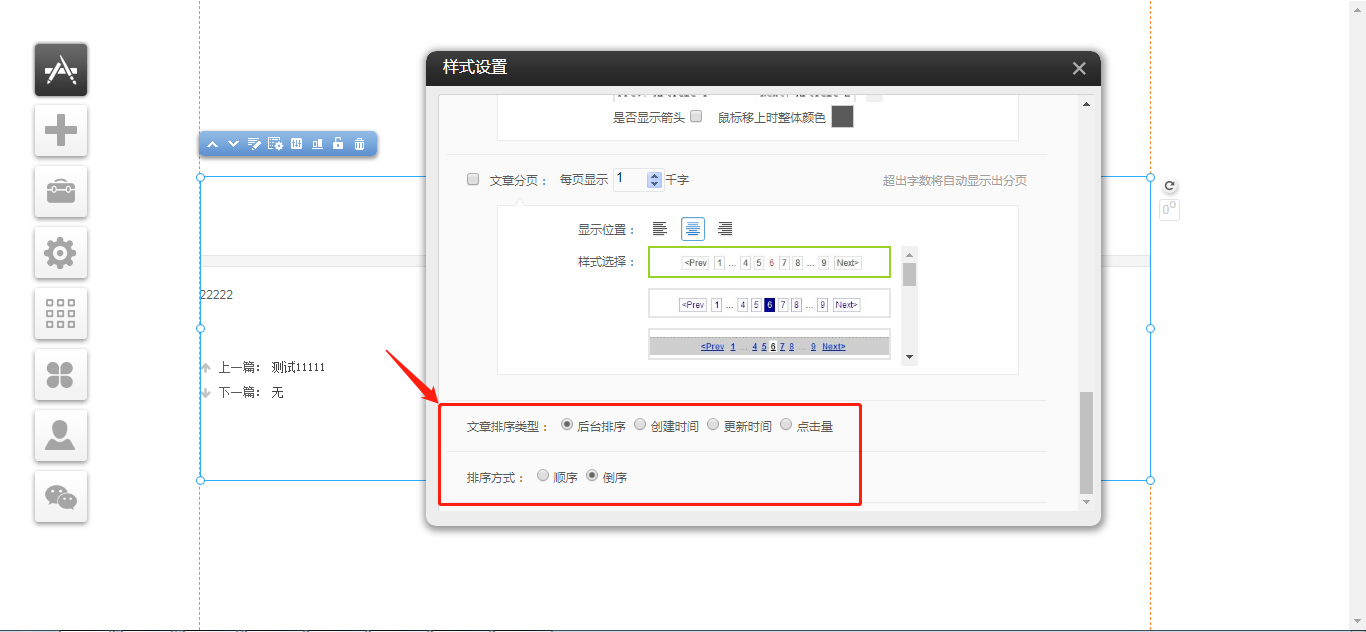Click the plus add button in sidebar

coord(61,130)
